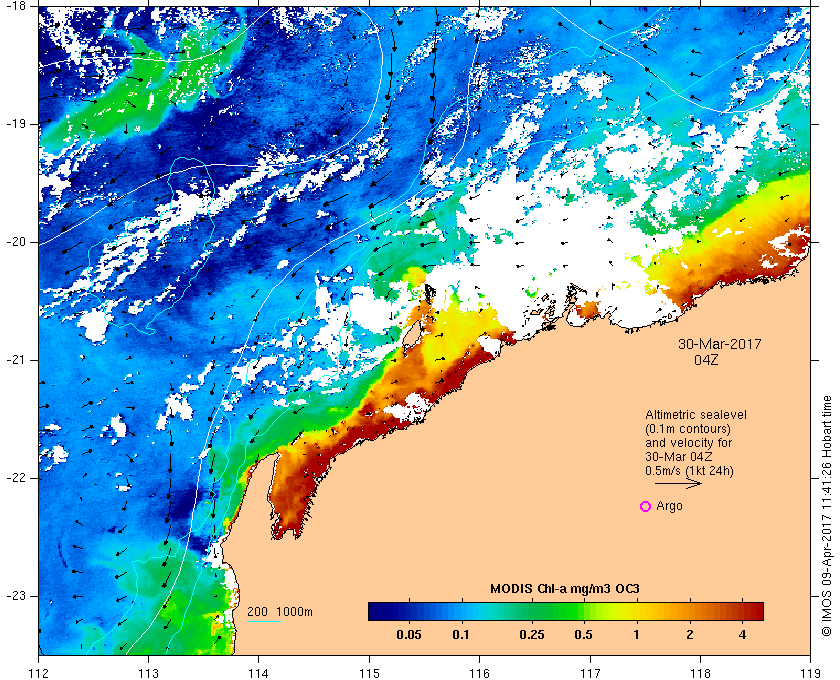Click the IMOS copyright timestamp text
840x680 pixels.
[826, 516]
